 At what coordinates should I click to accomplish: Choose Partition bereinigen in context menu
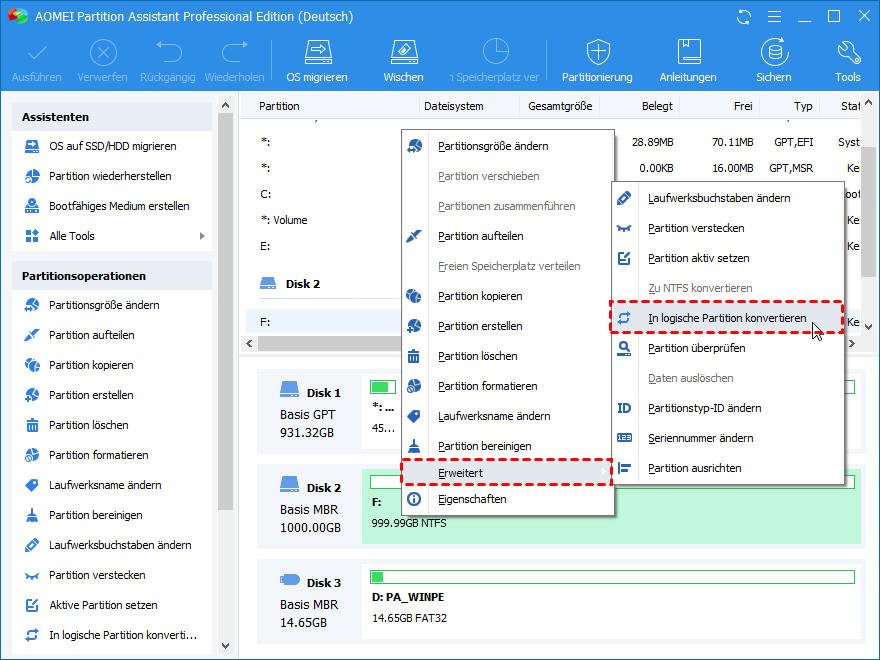tap(508, 446)
